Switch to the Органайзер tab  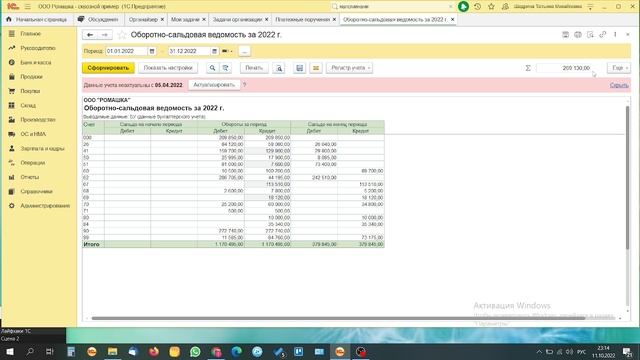(143, 19)
